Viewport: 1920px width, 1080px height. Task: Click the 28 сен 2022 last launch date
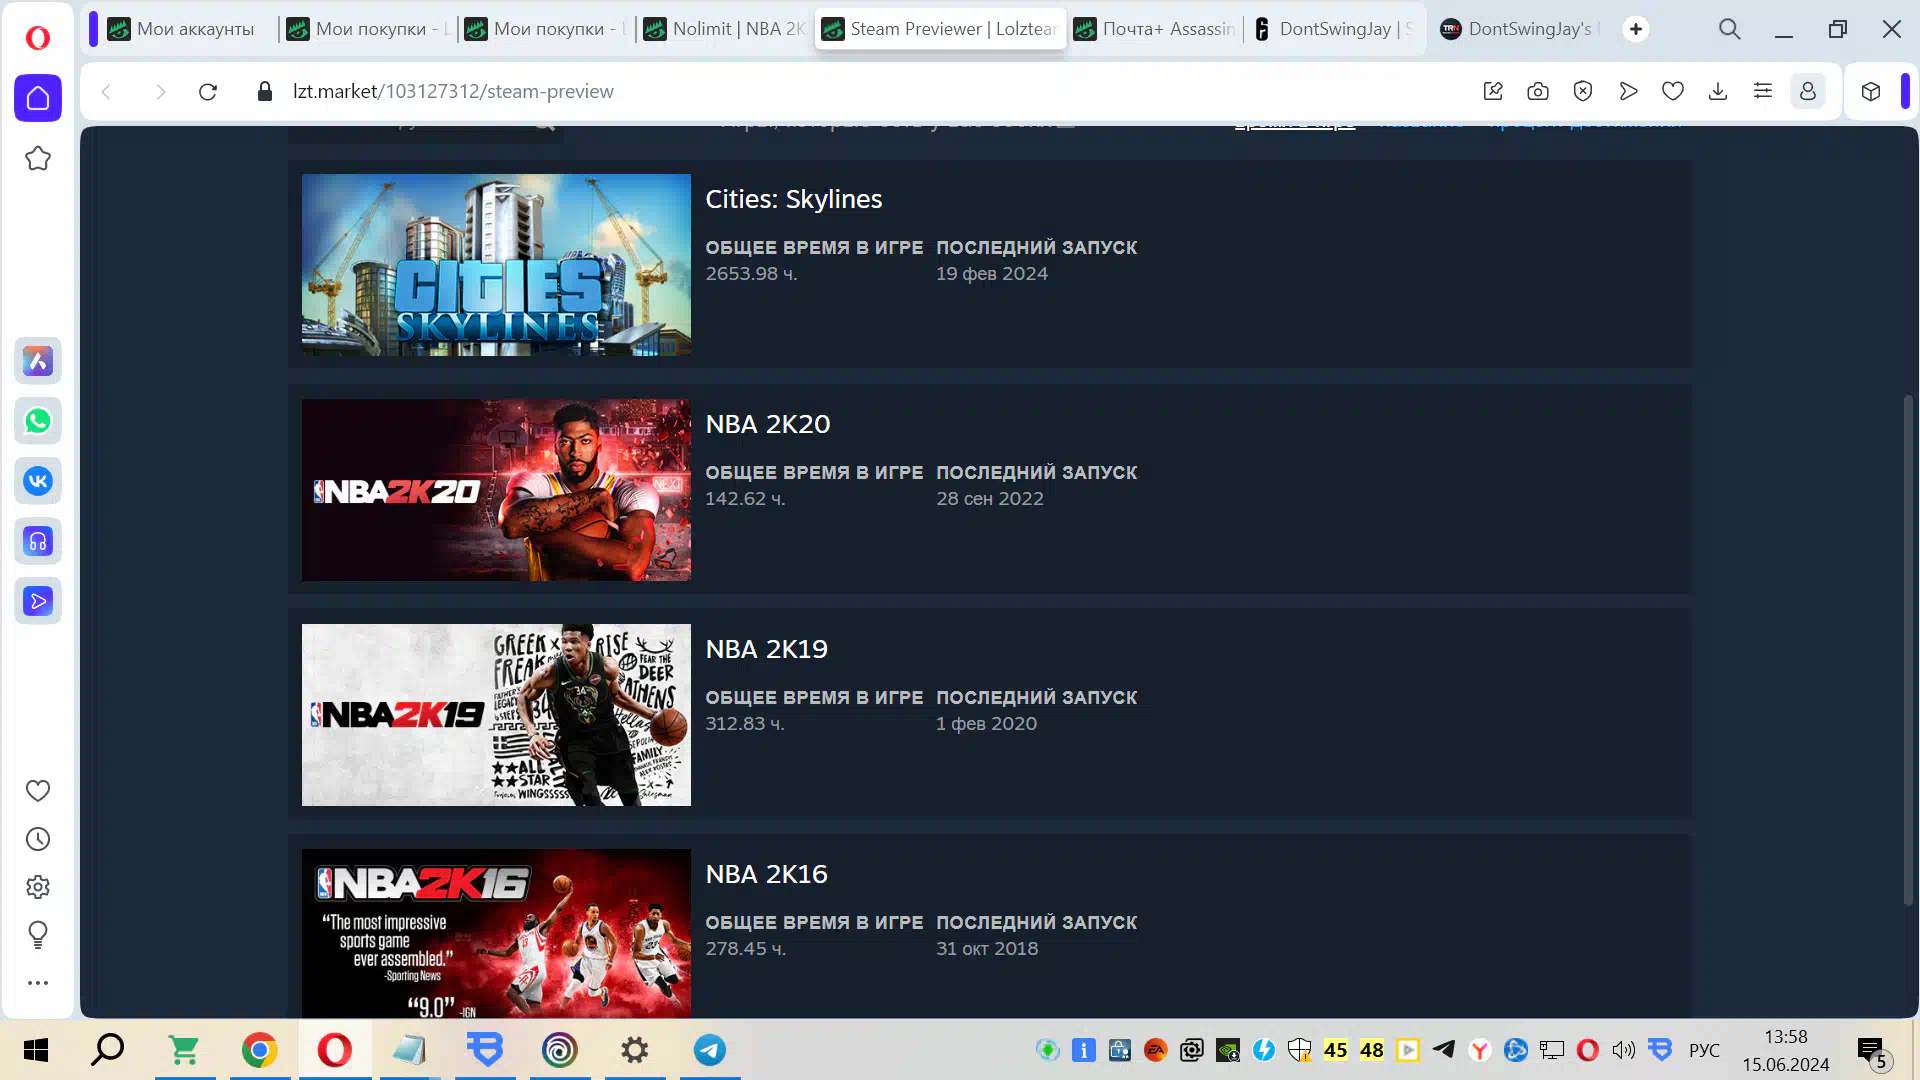pos(990,499)
